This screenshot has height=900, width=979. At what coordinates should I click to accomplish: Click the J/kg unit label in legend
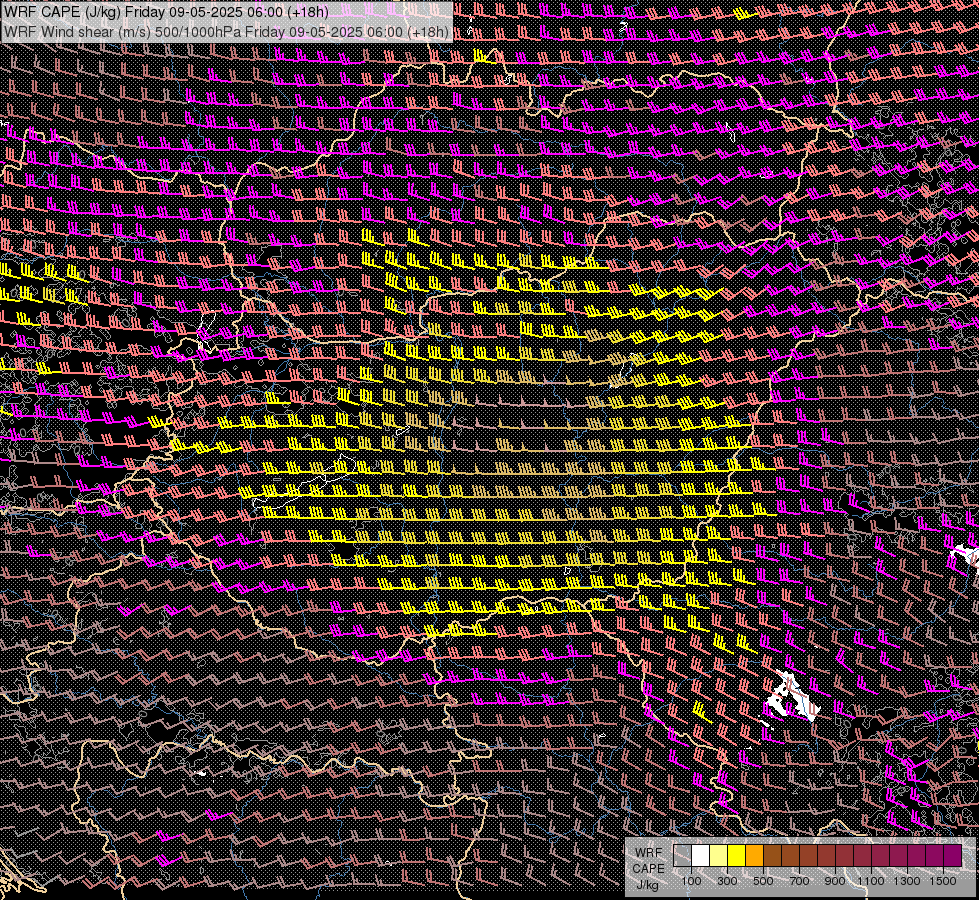tap(648, 885)
